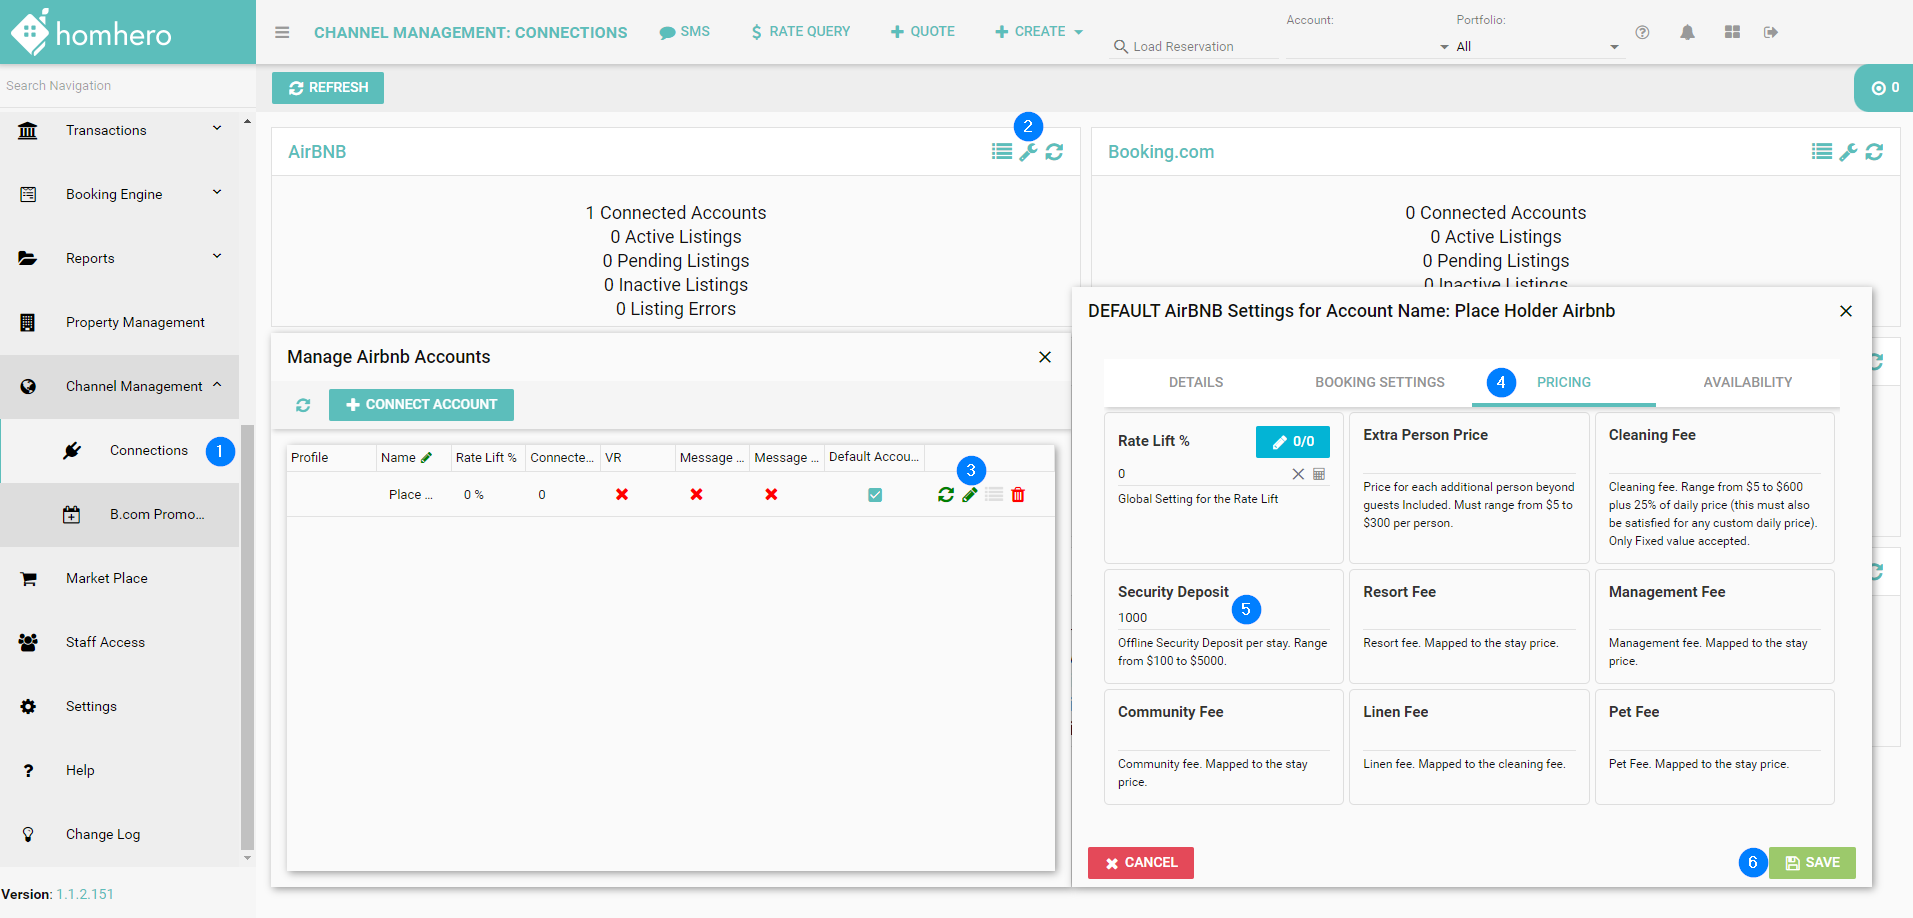The image size is (1913, 918).
Task: Open the AirBNB listings list icon
Action: coord(1001,152)
